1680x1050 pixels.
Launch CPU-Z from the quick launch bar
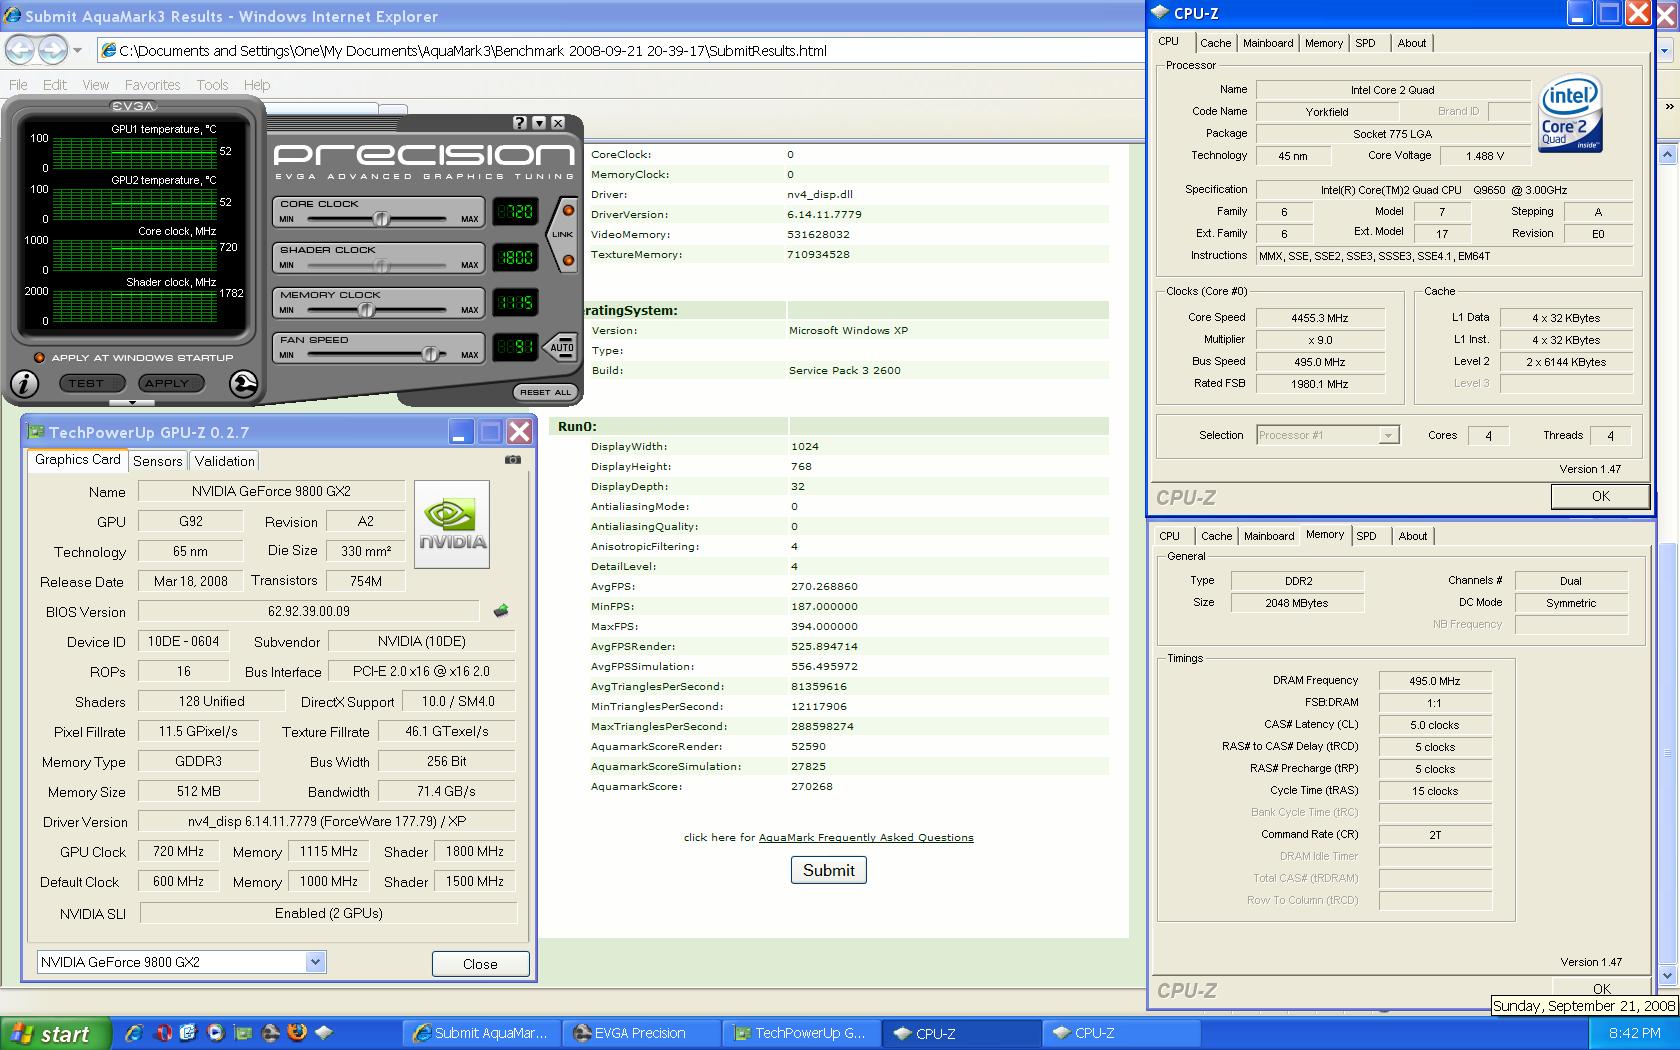tap(324, 1033)
